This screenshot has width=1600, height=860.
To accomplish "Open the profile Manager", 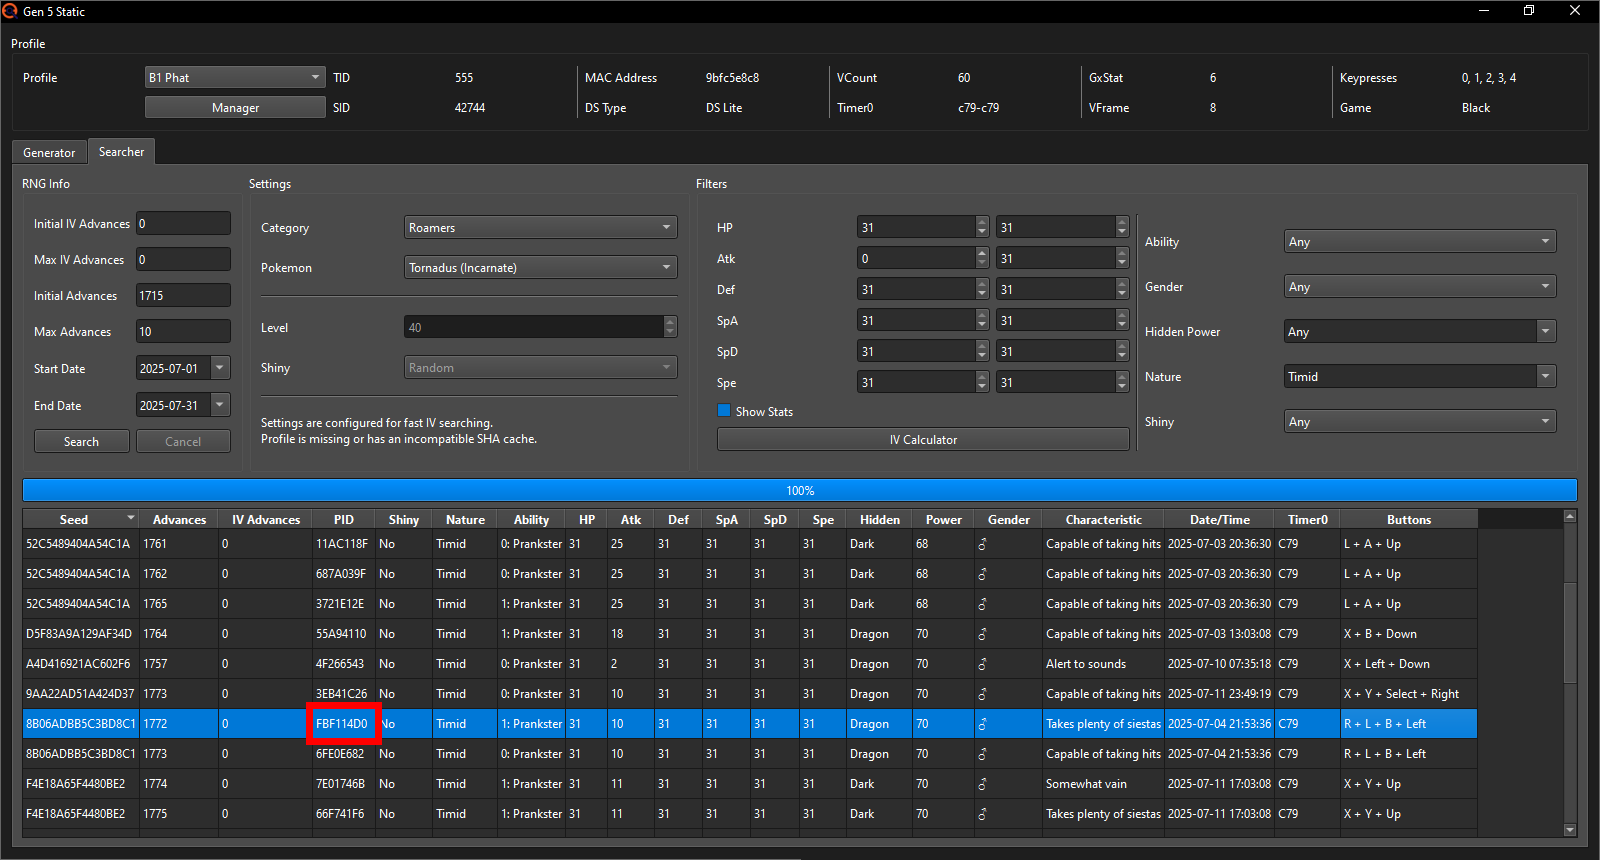I will 235,107.
